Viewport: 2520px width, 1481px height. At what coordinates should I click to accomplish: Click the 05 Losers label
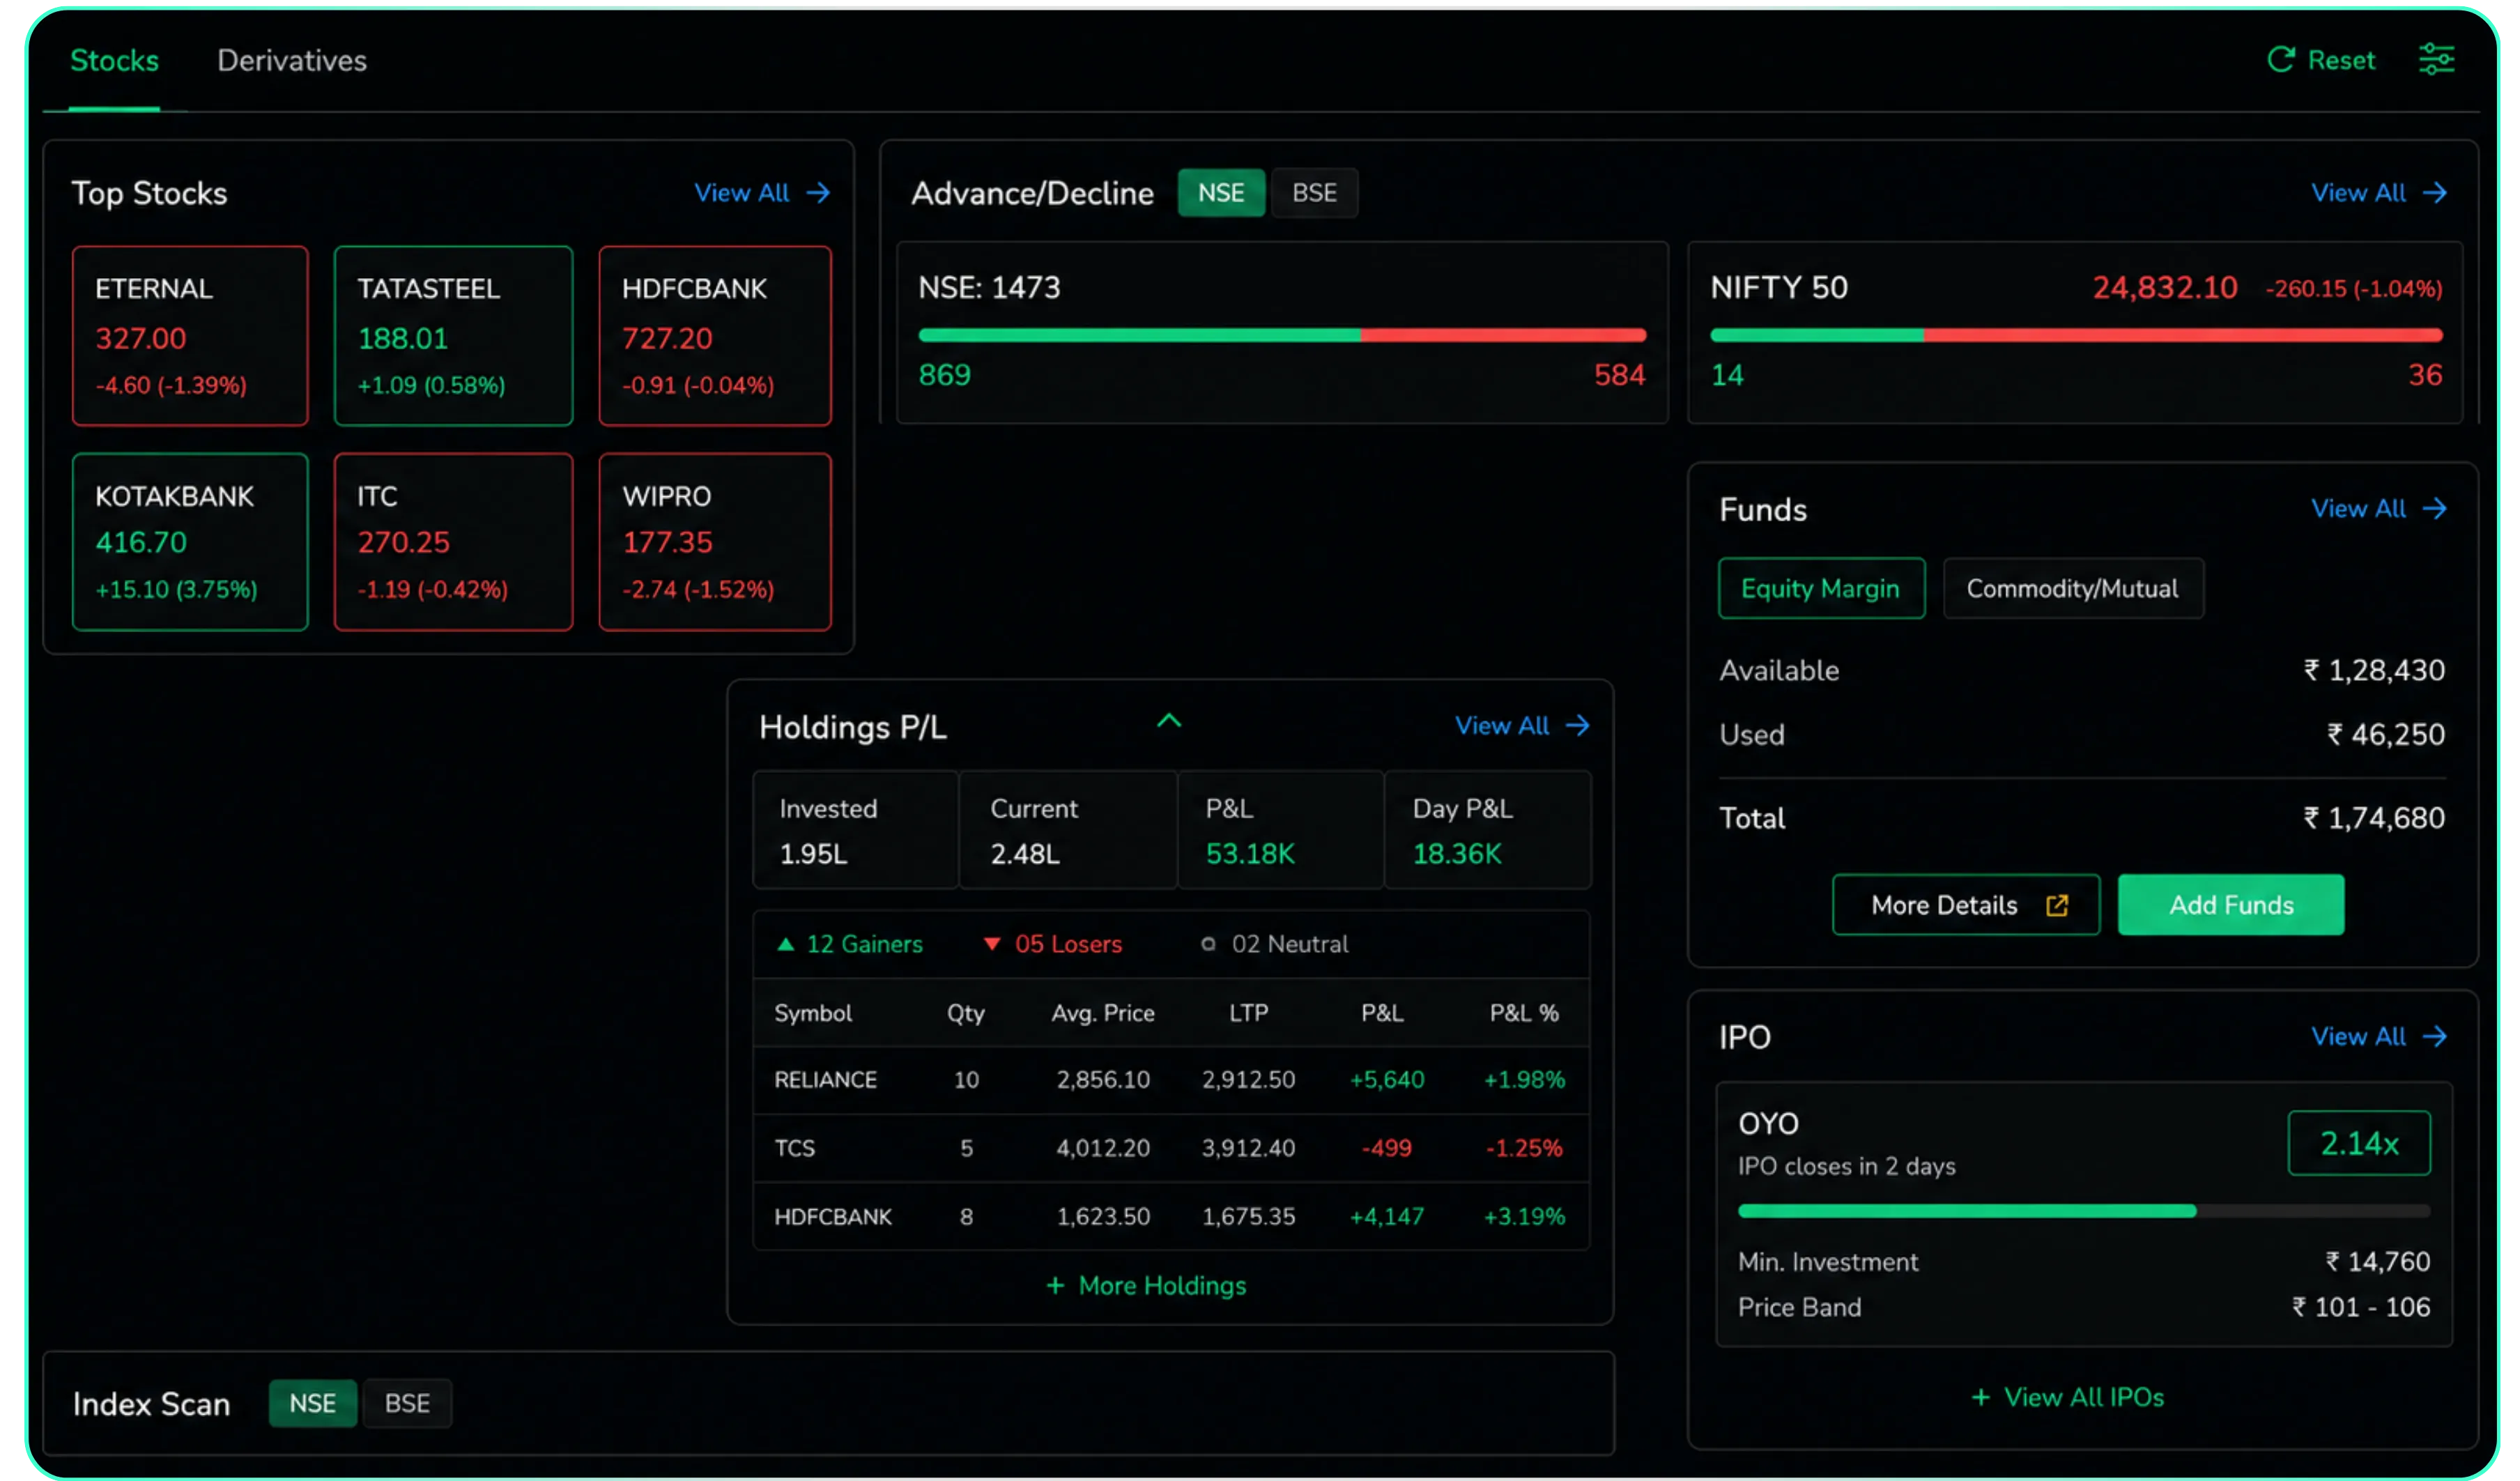coord(1068,944)
